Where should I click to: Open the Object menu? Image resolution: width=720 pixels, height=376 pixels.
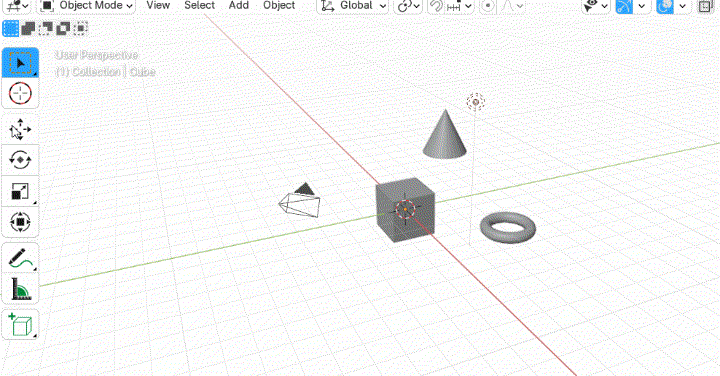[x=279, y=6]
